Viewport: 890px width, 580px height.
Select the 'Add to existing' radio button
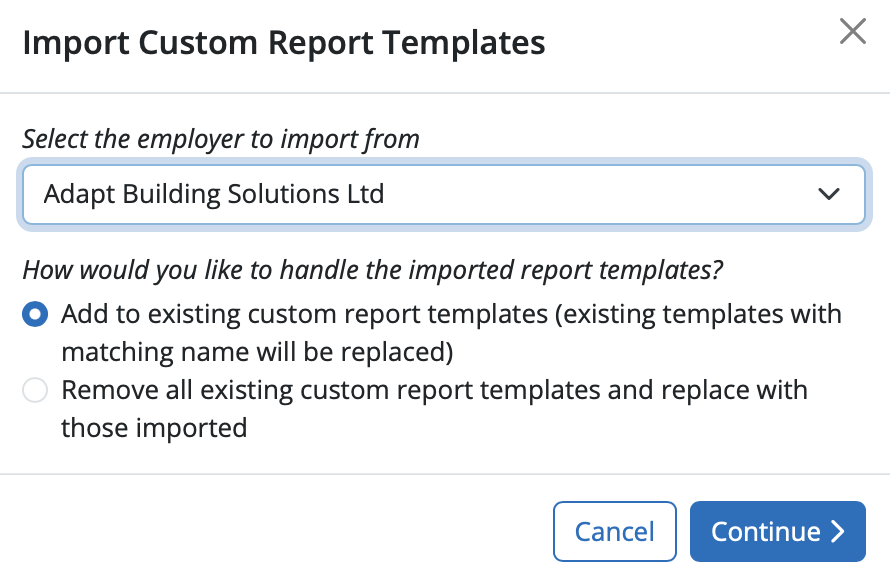[x=35, y=315]
